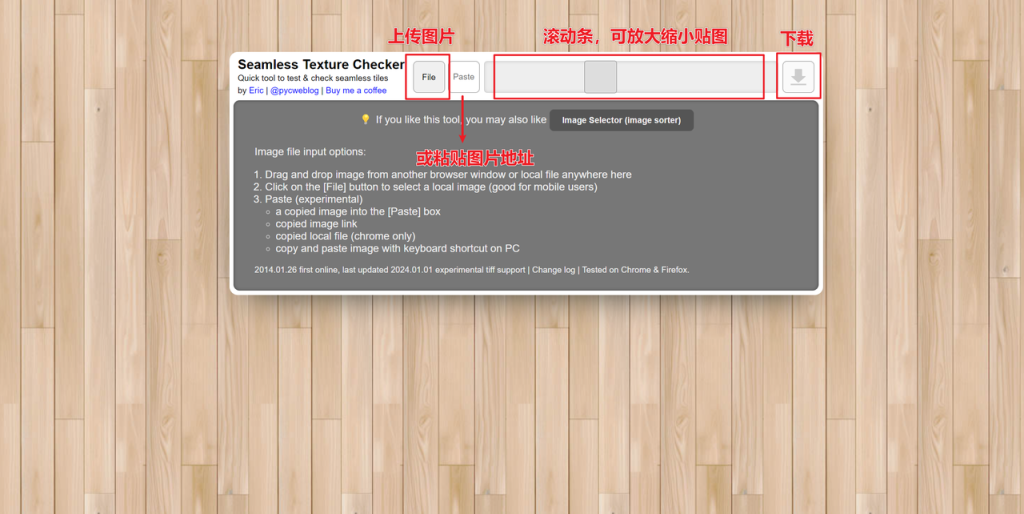Click the File button to upload an image
Image resolution: width=1024 pixels, height=514 pixels.
428,77
